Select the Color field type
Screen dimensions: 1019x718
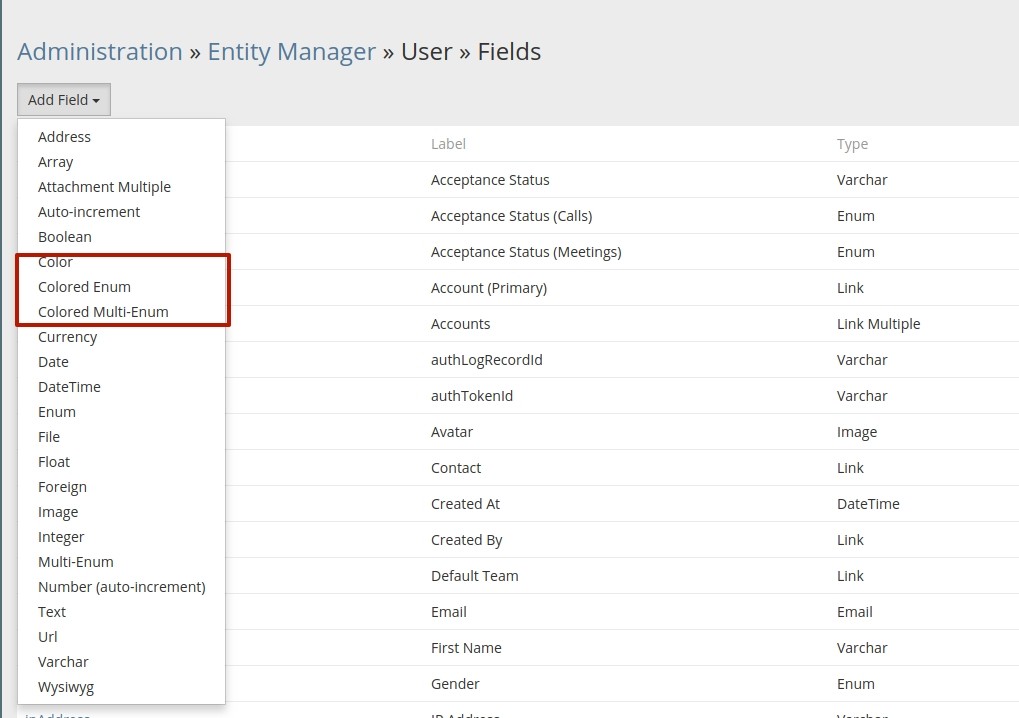point(56,262)
